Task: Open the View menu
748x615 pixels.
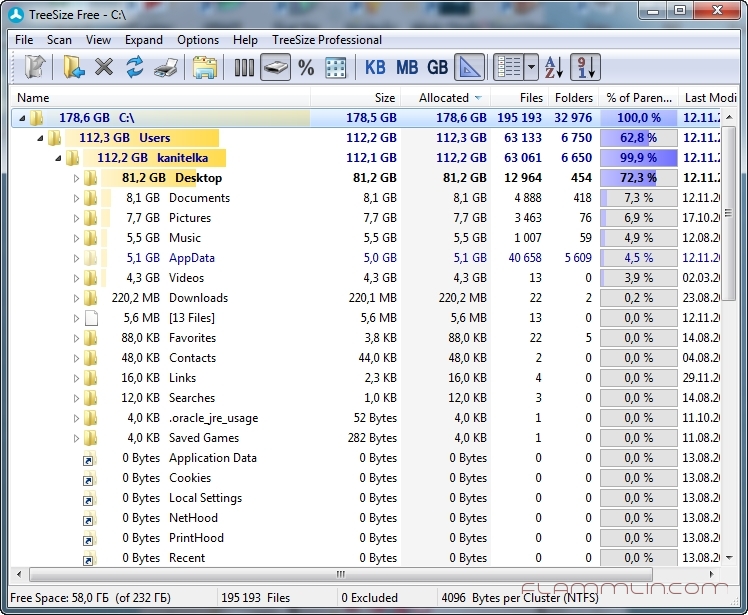Action: coord(98,40)
